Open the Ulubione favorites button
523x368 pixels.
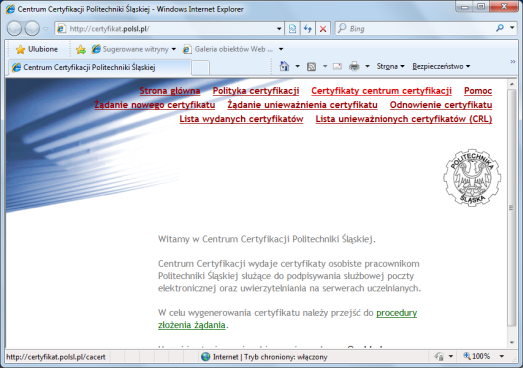[x=37, y=49]
